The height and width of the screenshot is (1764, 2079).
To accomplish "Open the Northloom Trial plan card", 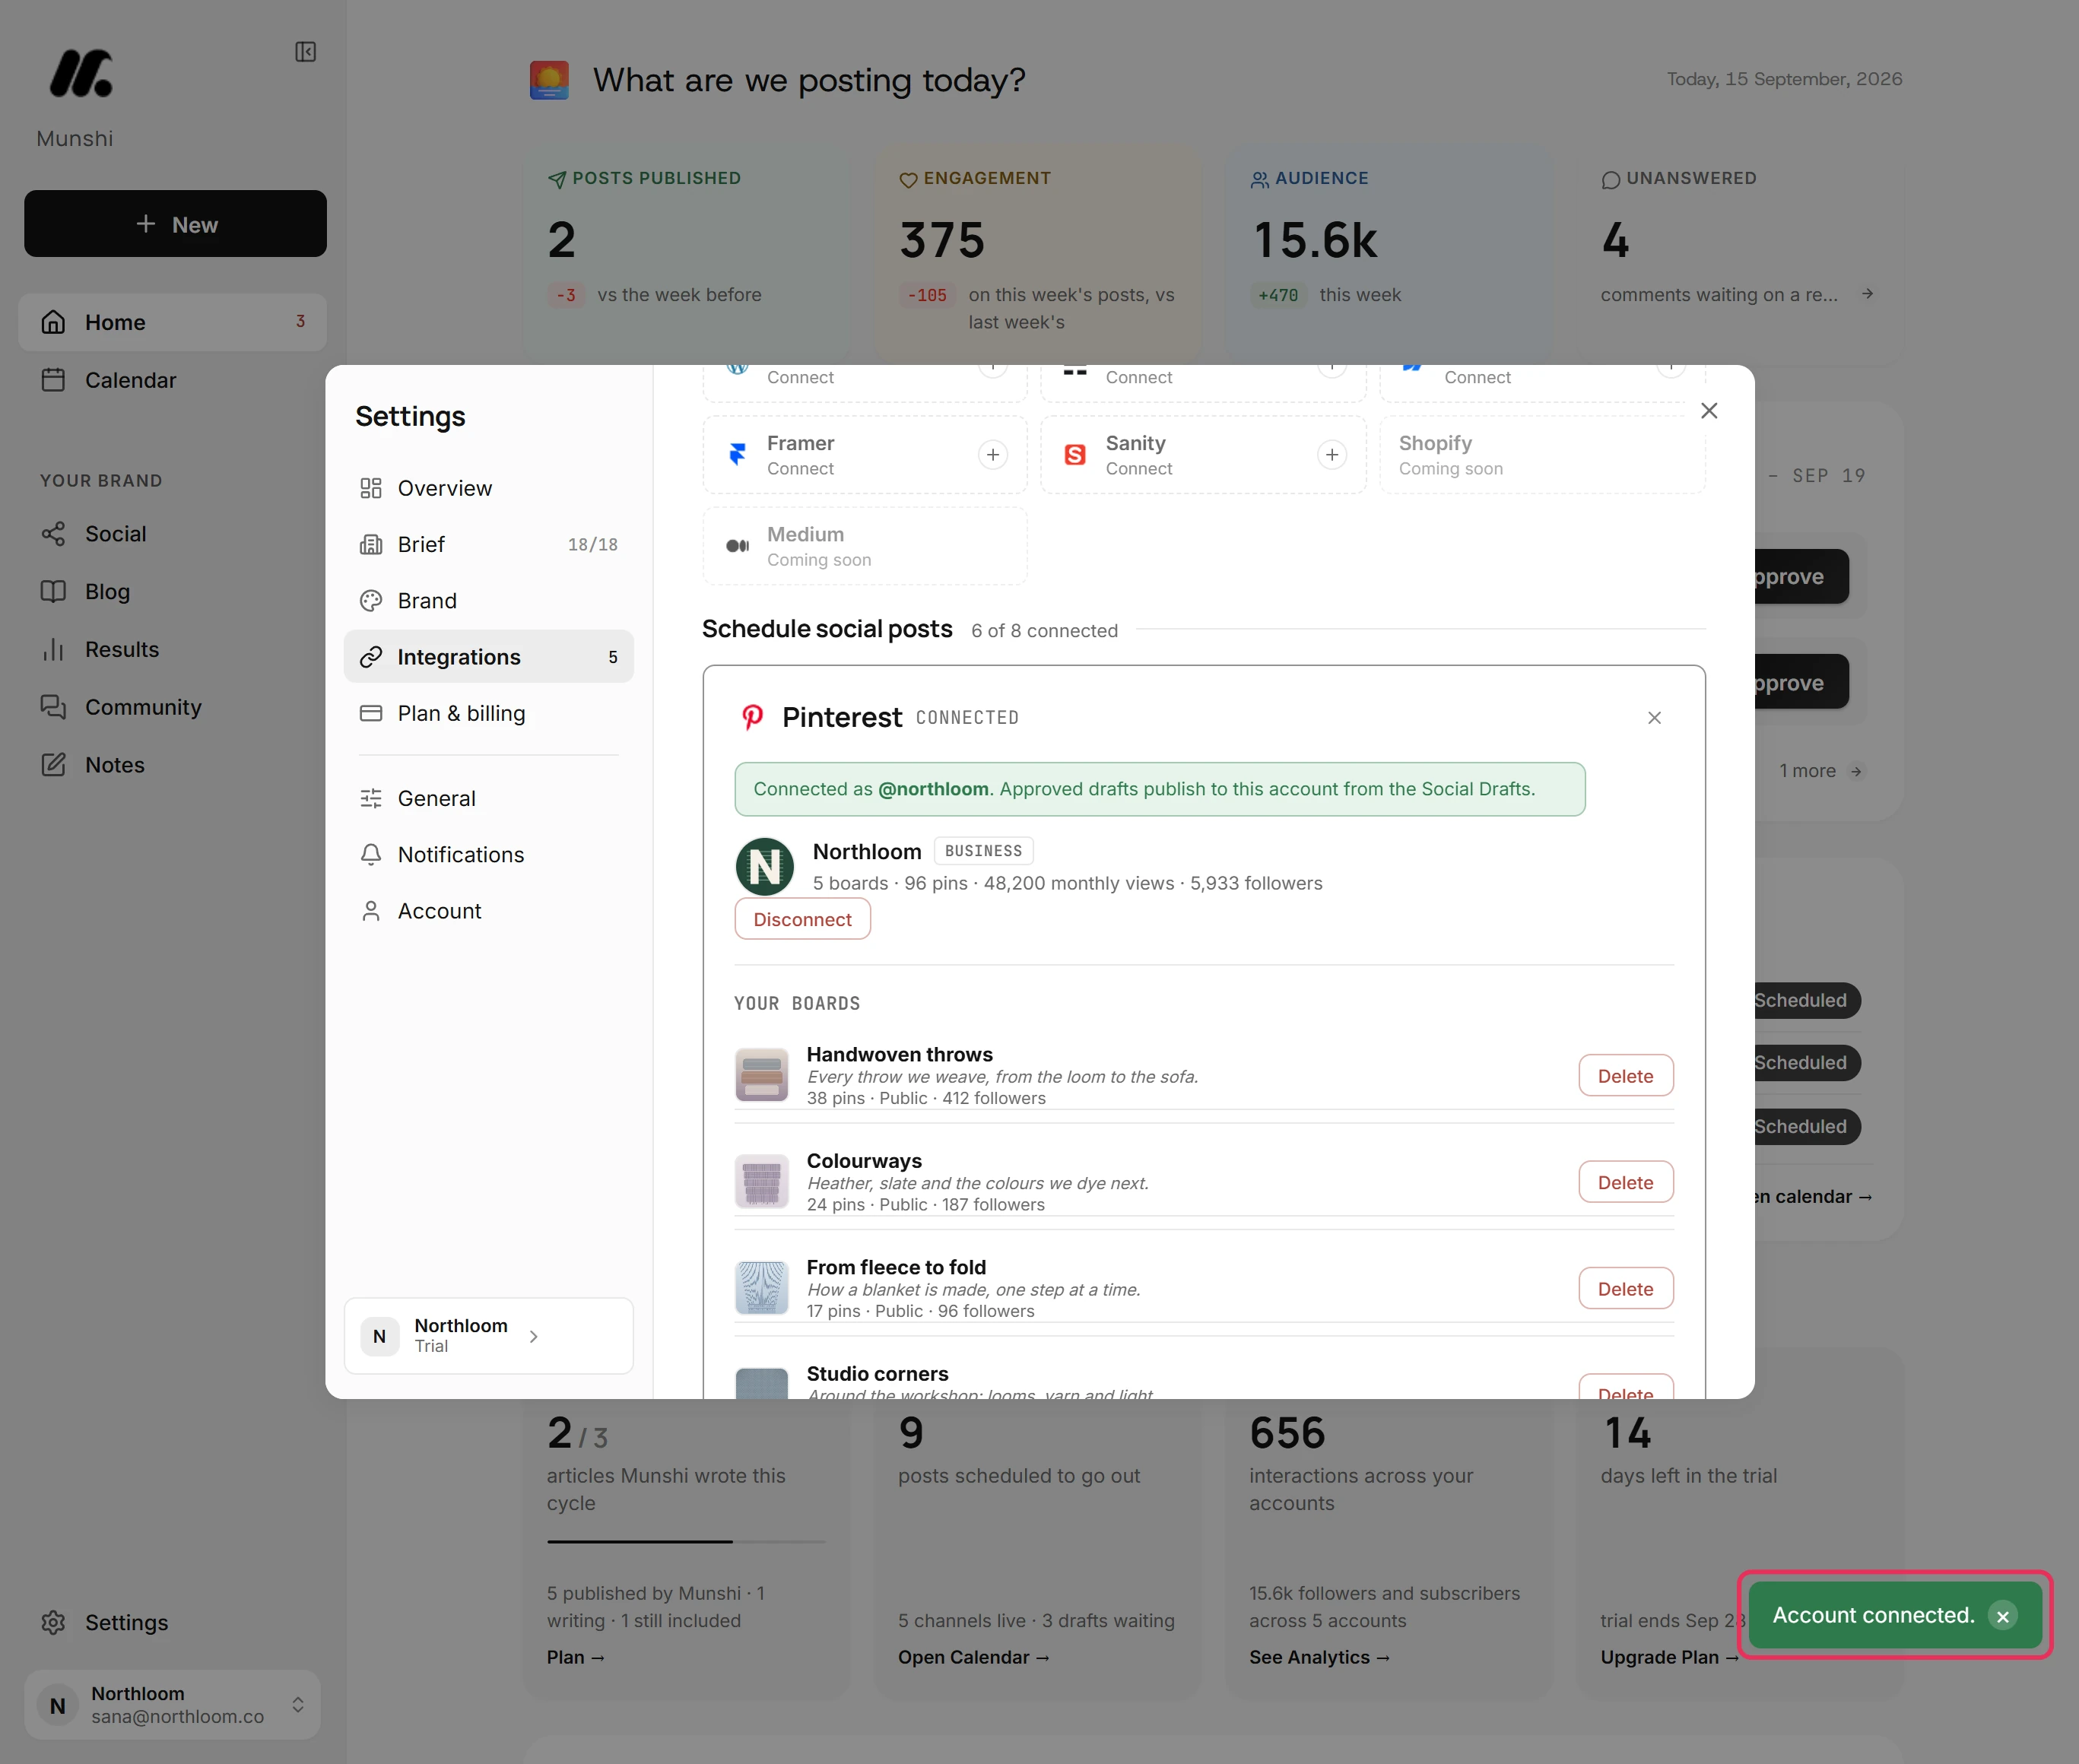I will coord(488,1336).
